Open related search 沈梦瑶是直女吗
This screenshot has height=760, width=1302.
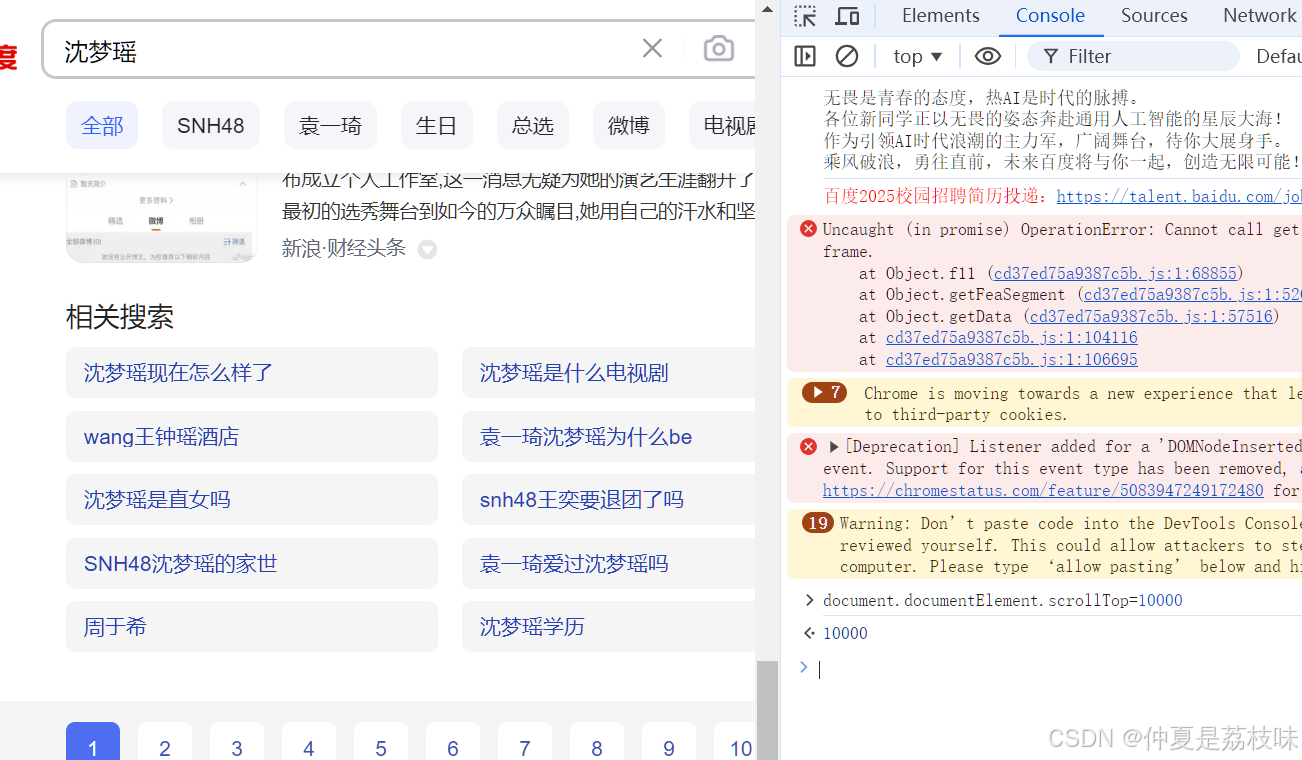pos(252,500)
